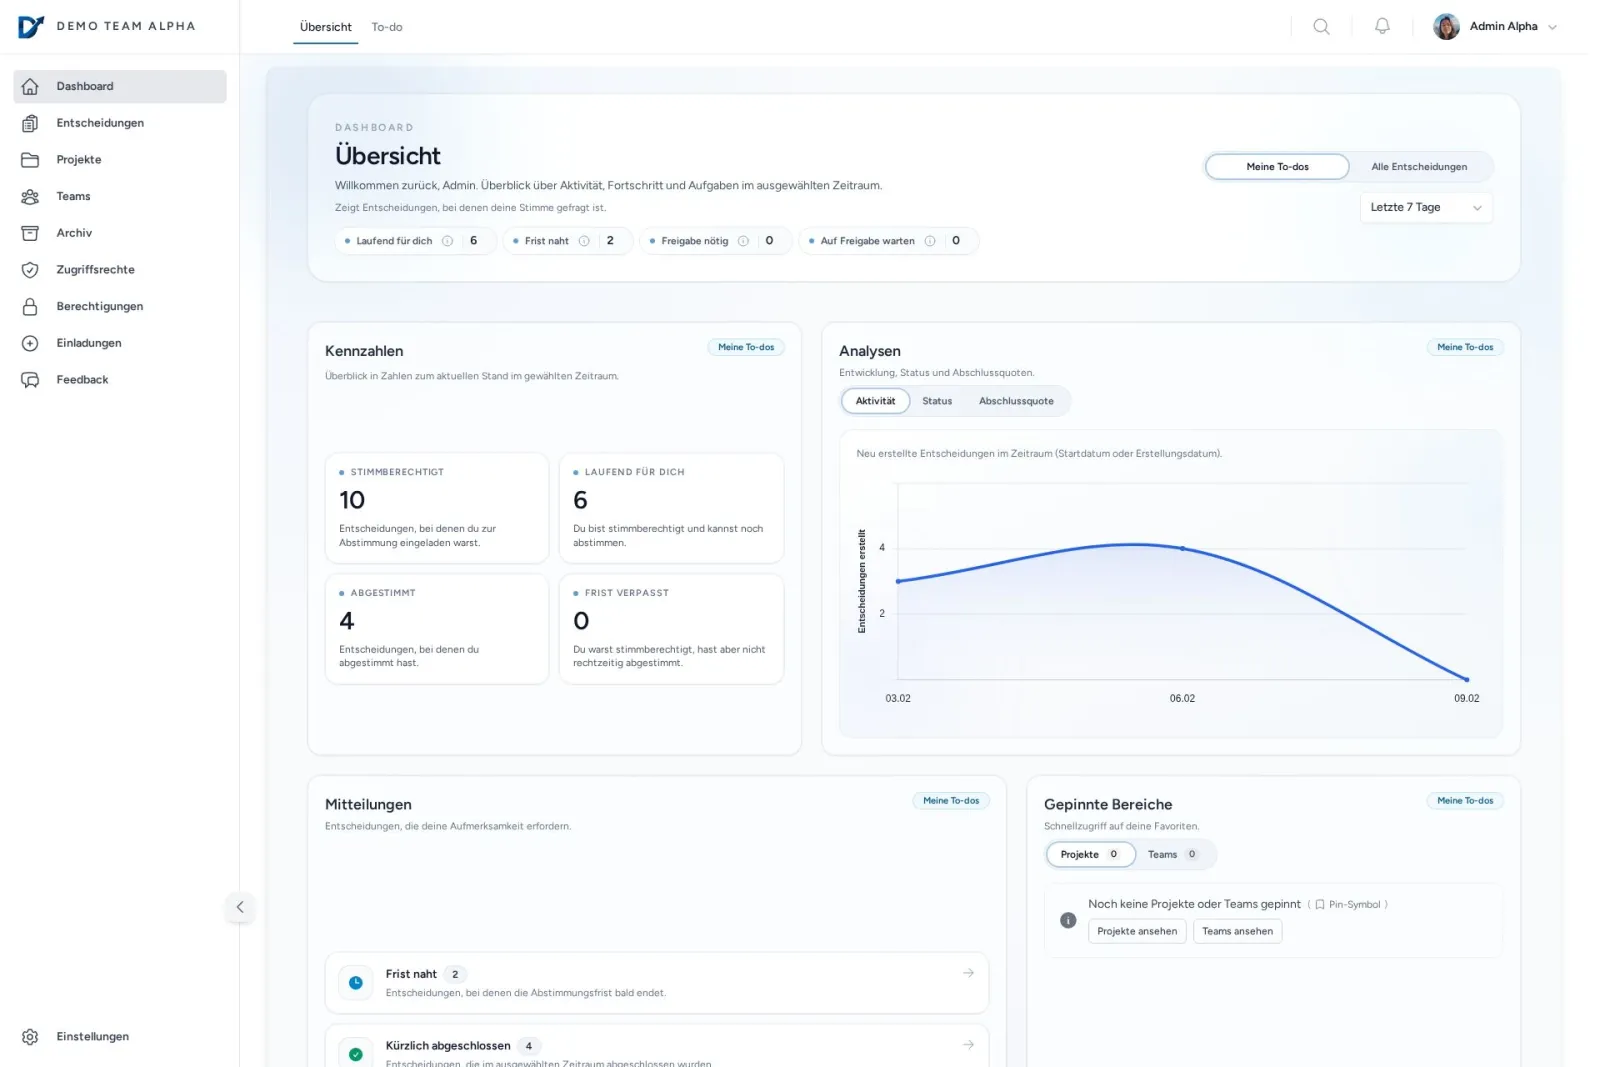Open Einladungen from the navigation
Screen dimensions: 1600x1067
(89, 342)
